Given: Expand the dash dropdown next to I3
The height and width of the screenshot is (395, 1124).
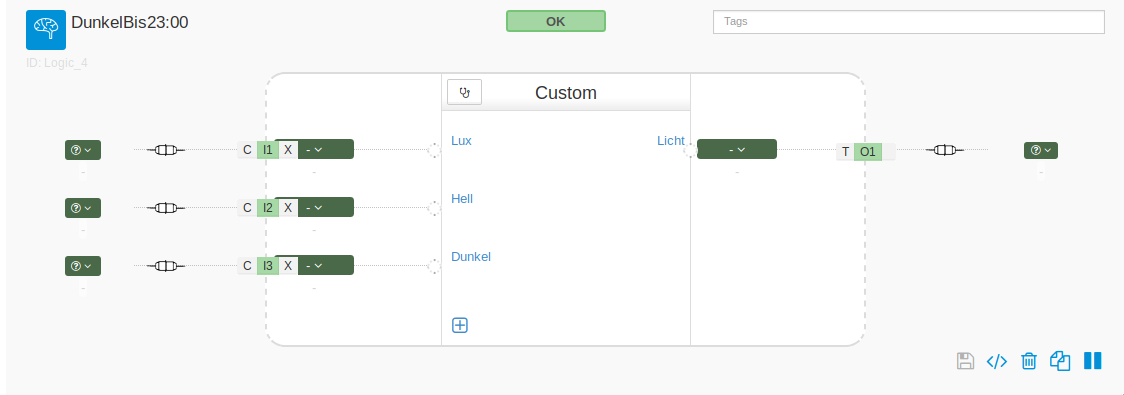Looking at the screenshot, I should coord(314,265).
